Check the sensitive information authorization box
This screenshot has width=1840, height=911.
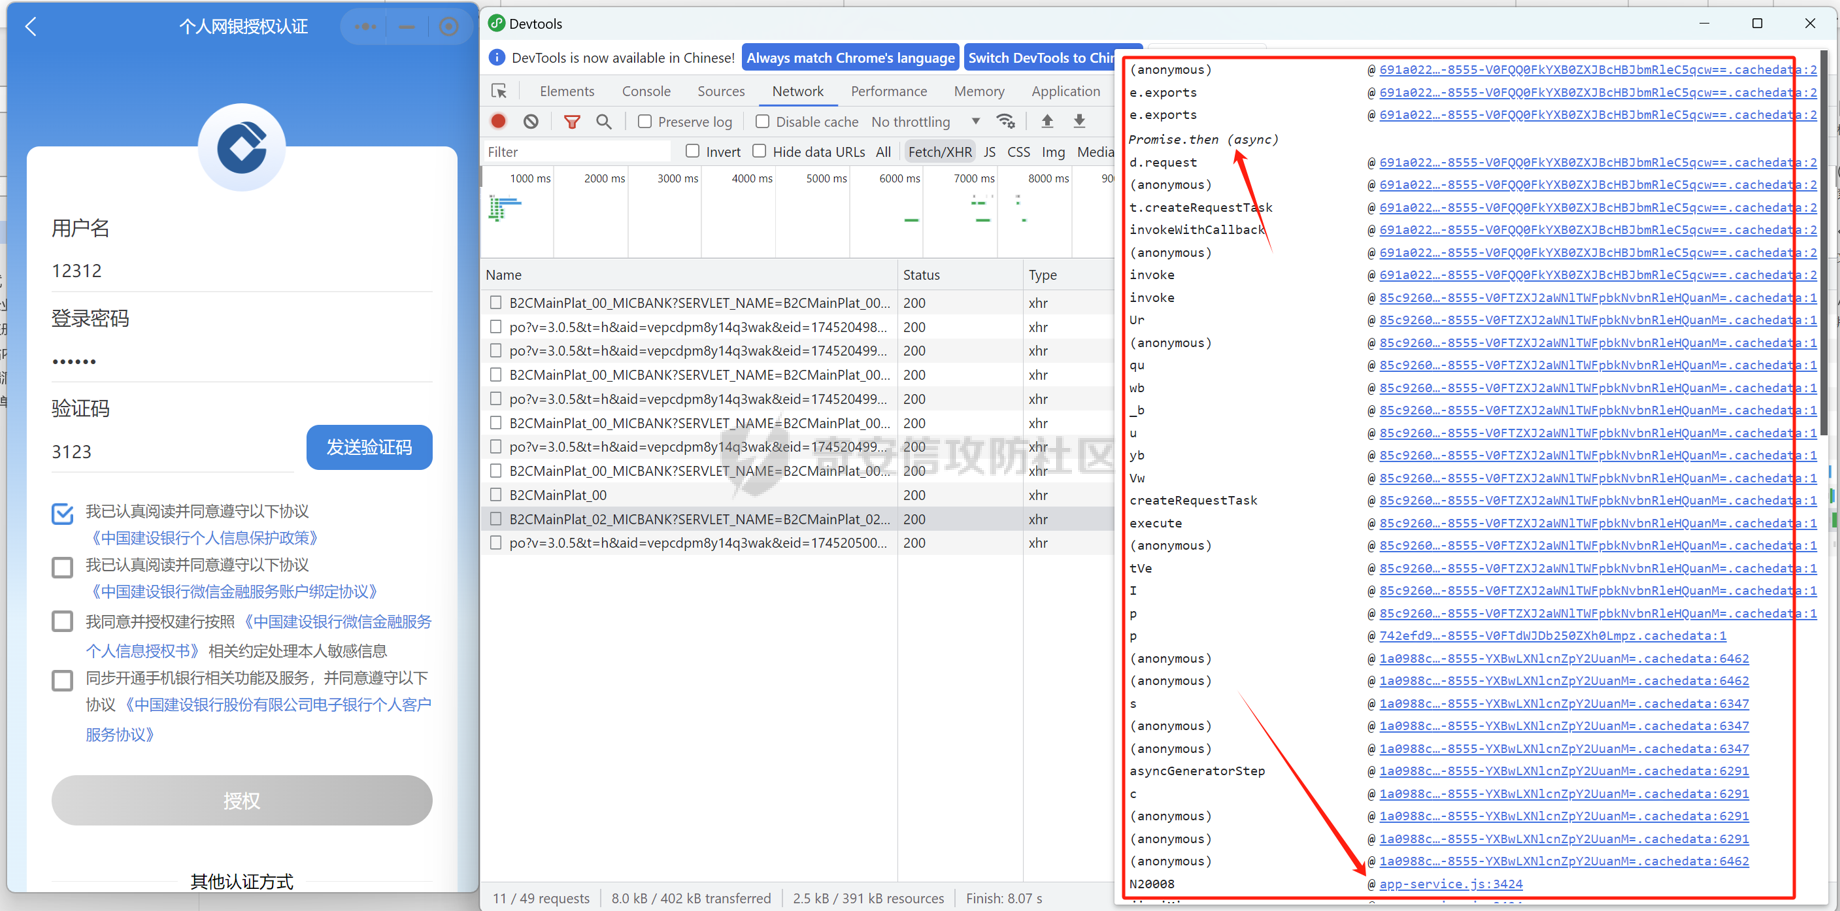[x=62, y=621]
